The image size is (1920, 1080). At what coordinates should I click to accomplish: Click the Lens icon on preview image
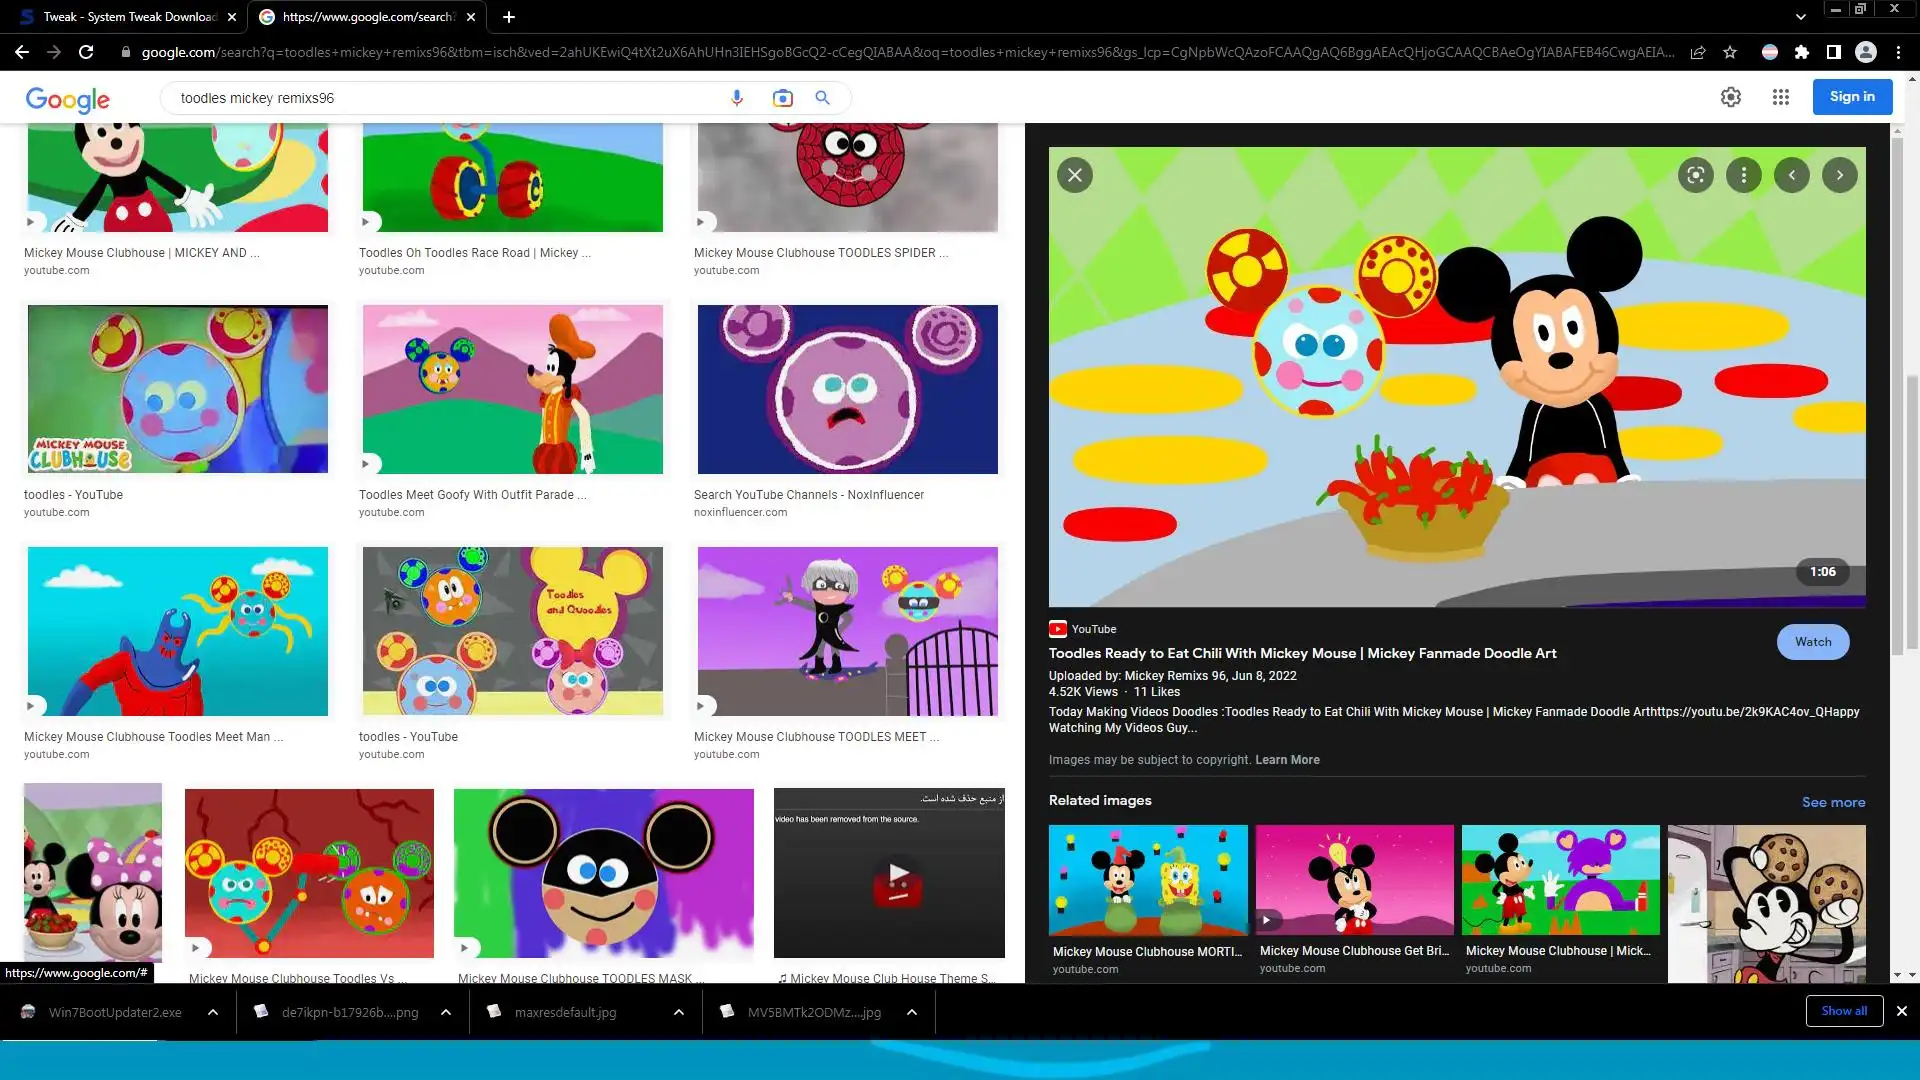click(1695, 176)
